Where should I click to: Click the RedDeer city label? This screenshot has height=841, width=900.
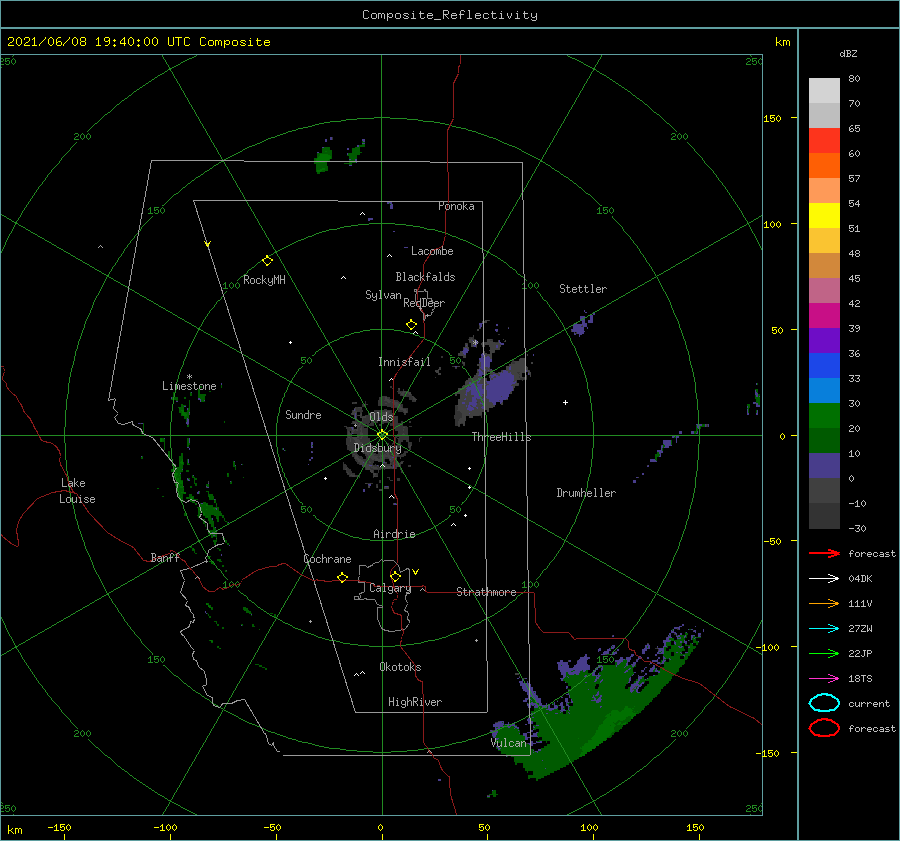(424, 303)
